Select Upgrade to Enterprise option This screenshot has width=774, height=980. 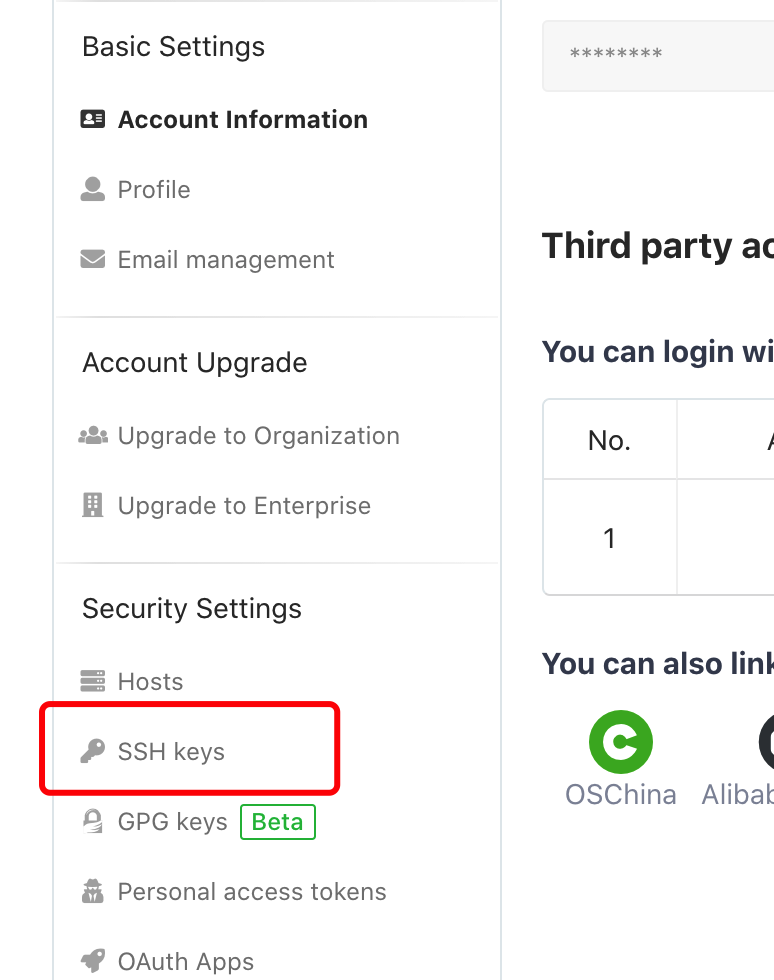coord(244,506)
